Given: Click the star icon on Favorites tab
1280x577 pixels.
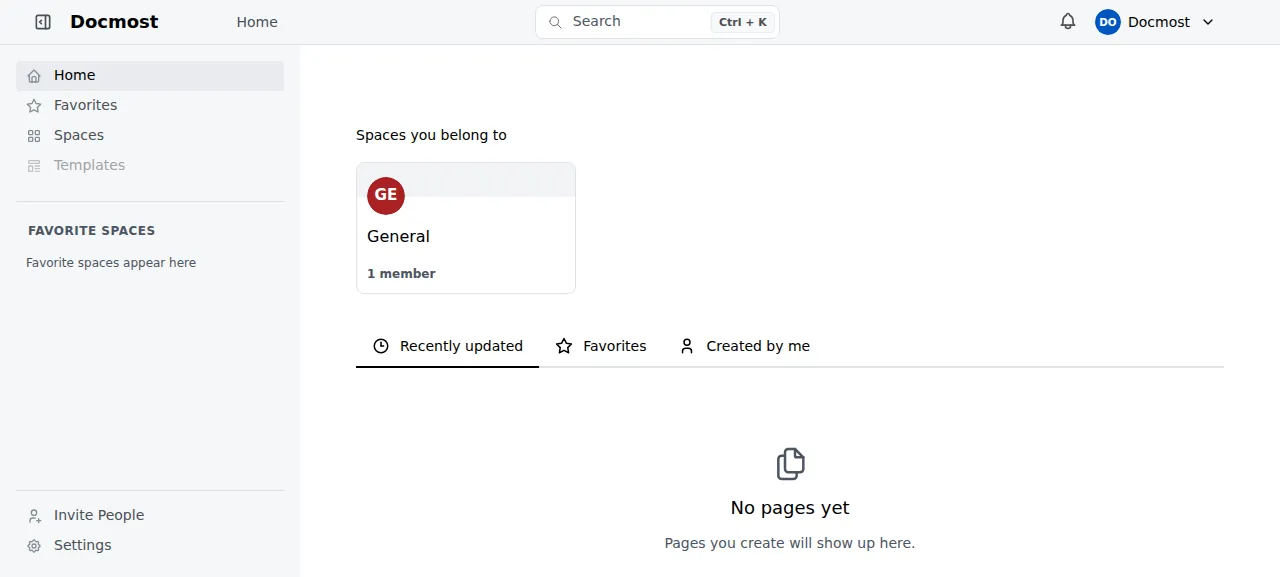Looking at the screenshot, I should pyautogui.click(x=564, y=346).
